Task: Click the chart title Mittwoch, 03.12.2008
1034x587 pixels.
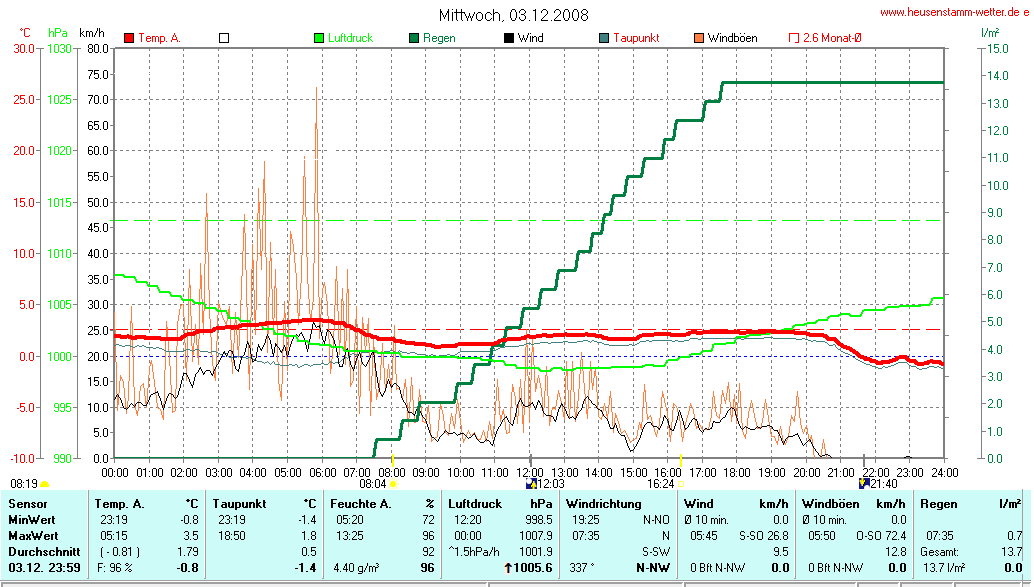Action: point(514,15)
